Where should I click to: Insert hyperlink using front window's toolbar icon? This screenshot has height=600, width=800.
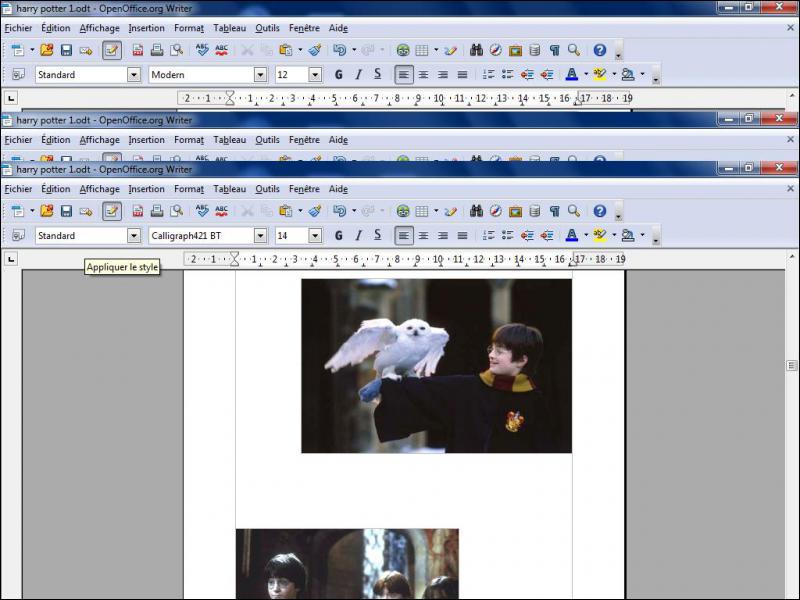(403, 211)
